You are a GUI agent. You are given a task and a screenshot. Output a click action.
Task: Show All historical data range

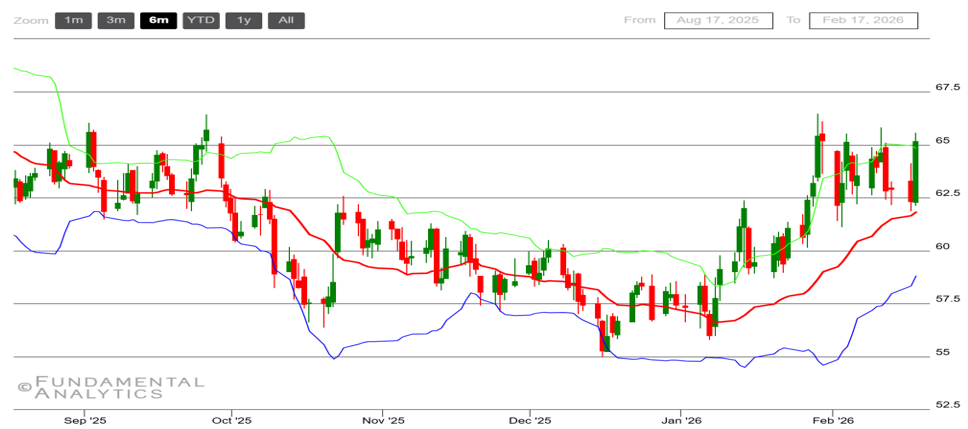point(286,20)
